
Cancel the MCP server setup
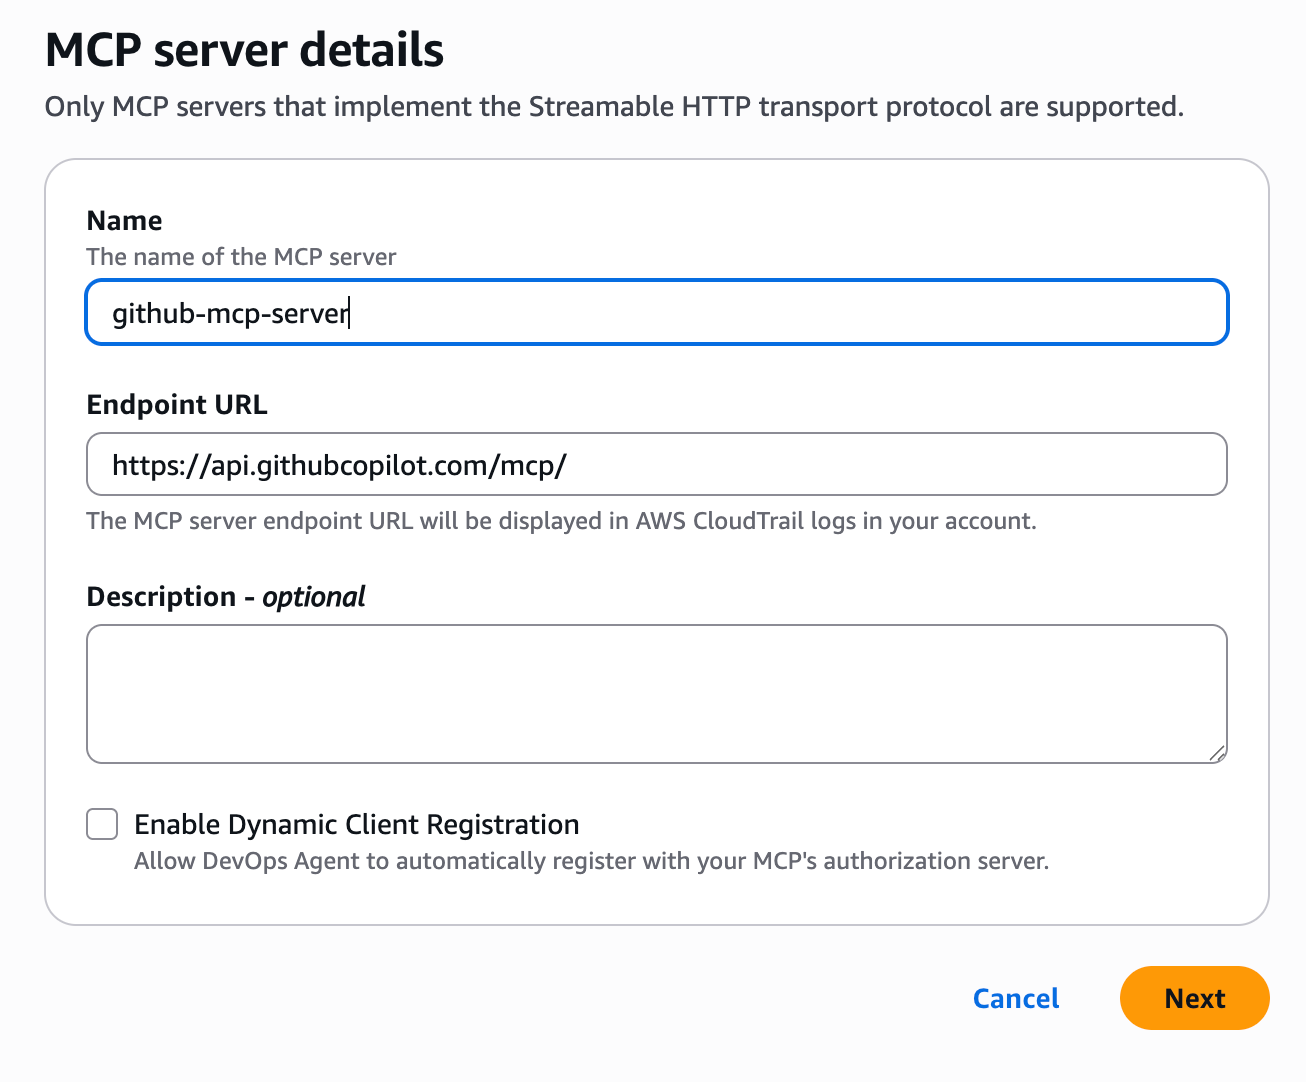[1016, 998]
